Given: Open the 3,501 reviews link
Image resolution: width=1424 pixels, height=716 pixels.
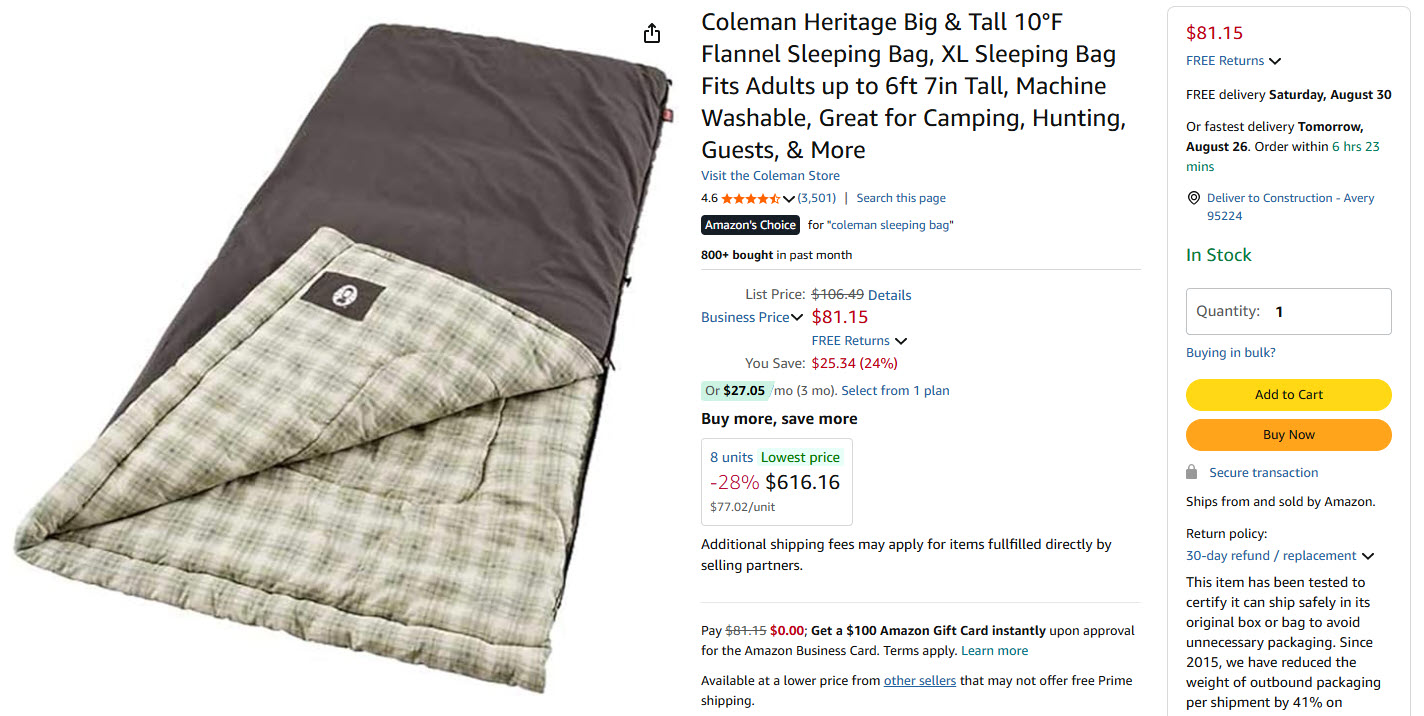Looking at the screenshot, I should [x=817, y=198].
